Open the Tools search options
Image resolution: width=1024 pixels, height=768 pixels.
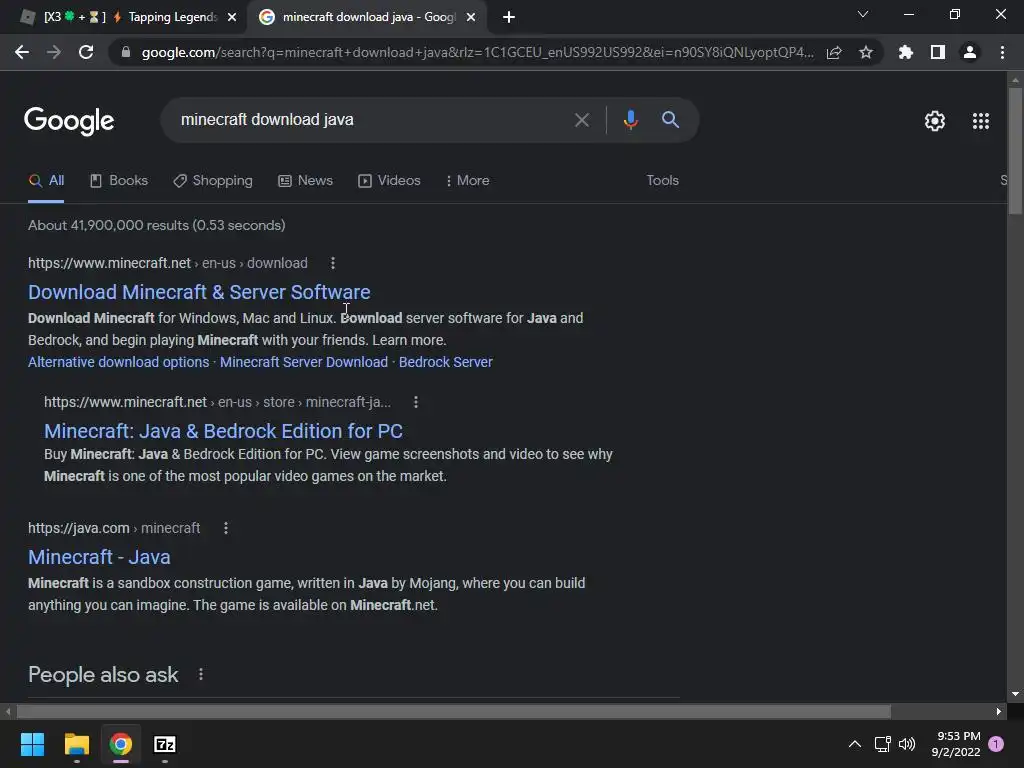tap(662, 181)
